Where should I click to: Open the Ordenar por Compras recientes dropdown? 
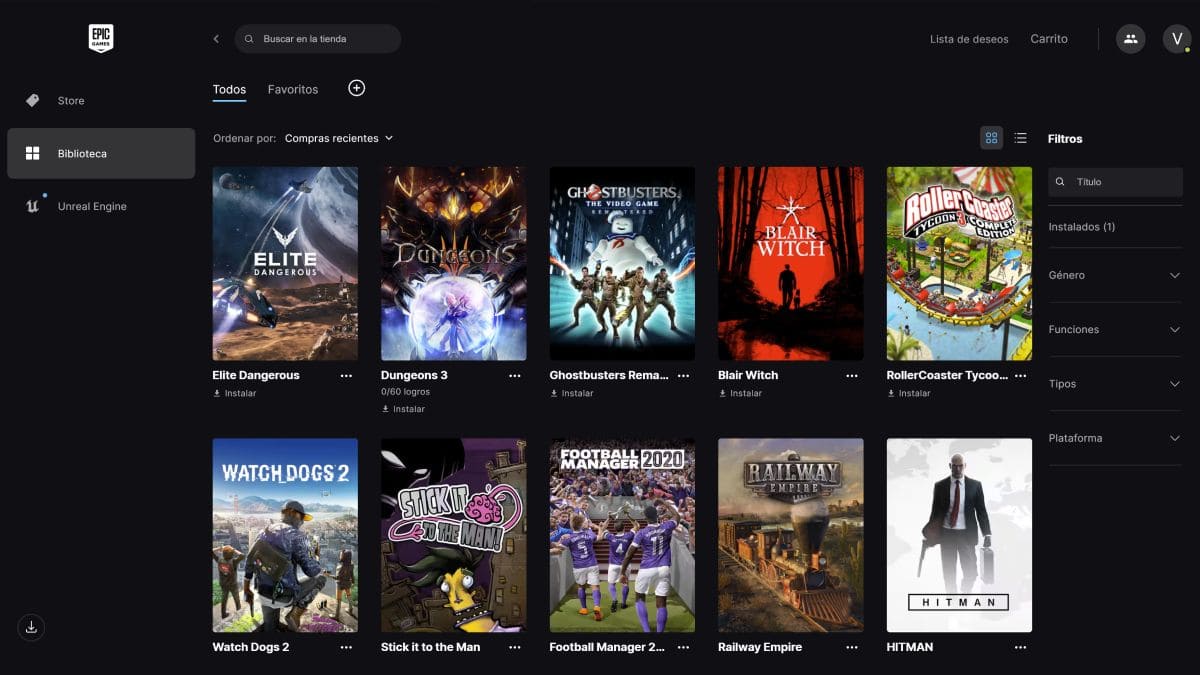[339, 138]
